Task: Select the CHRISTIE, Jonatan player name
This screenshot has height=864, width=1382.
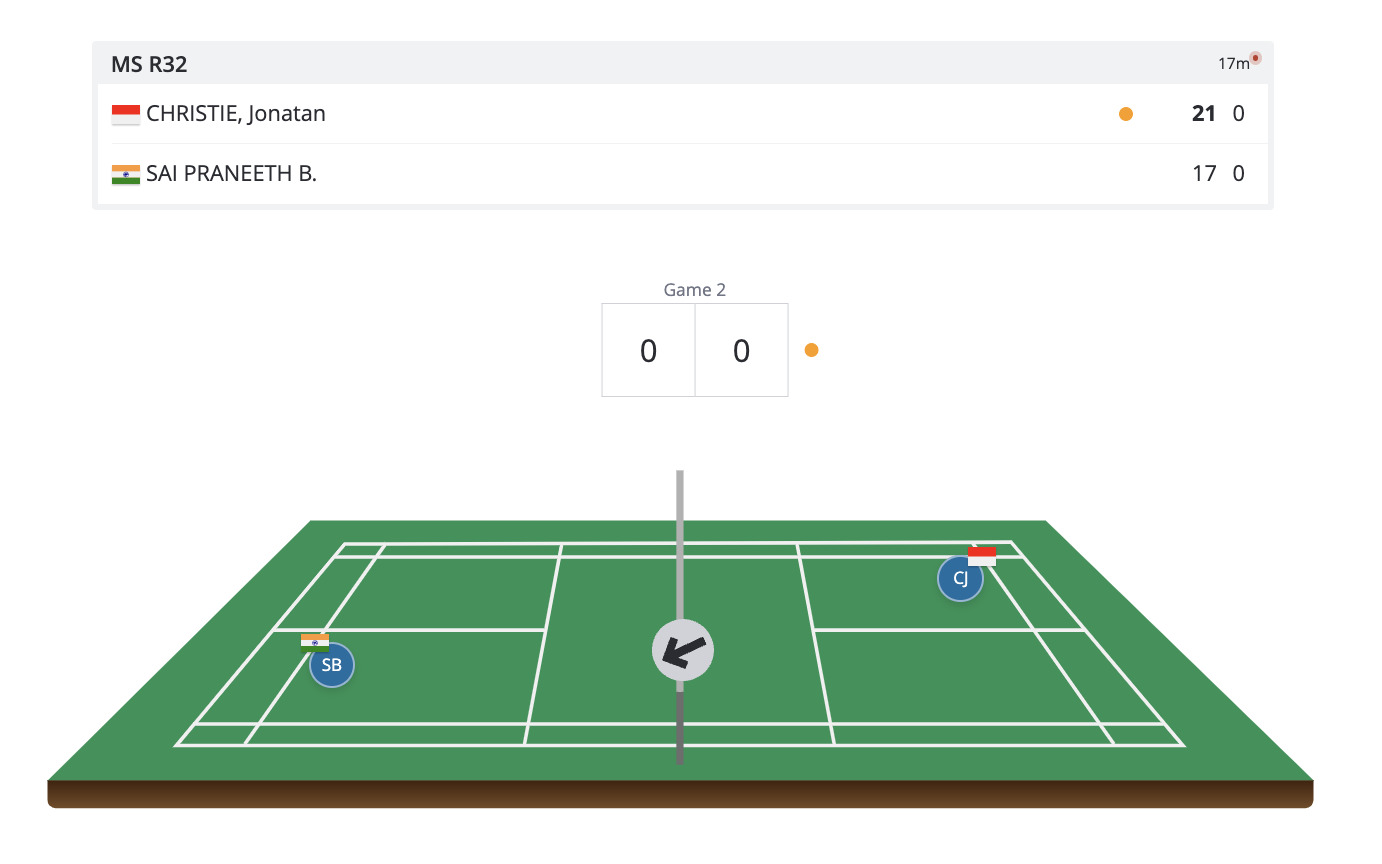Action: pos(236,114)
